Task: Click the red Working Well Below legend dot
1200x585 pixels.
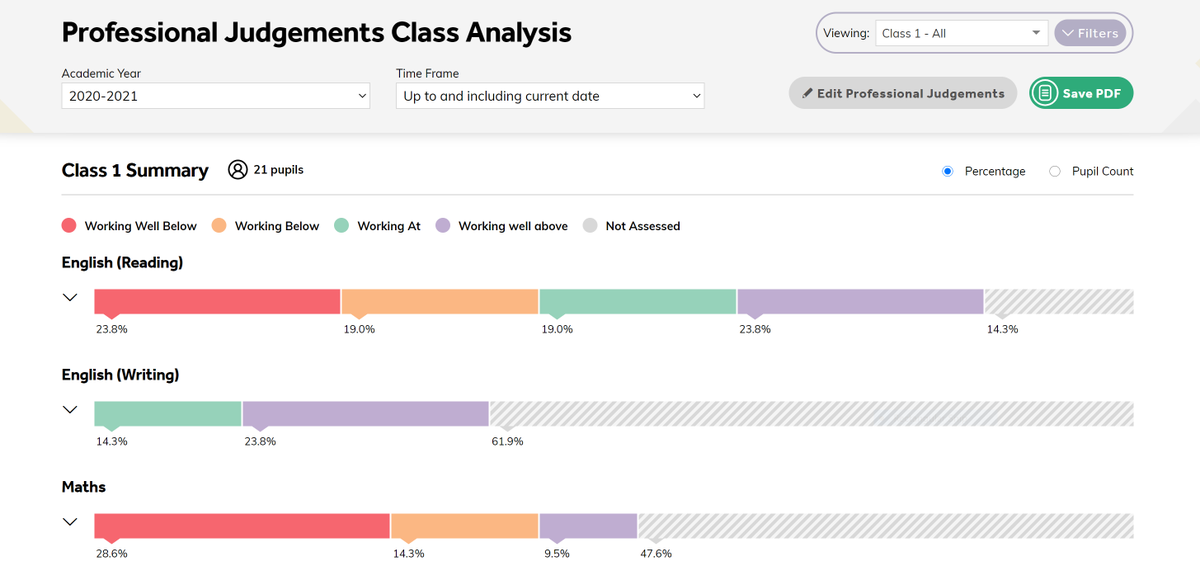Action: [69, 226]
